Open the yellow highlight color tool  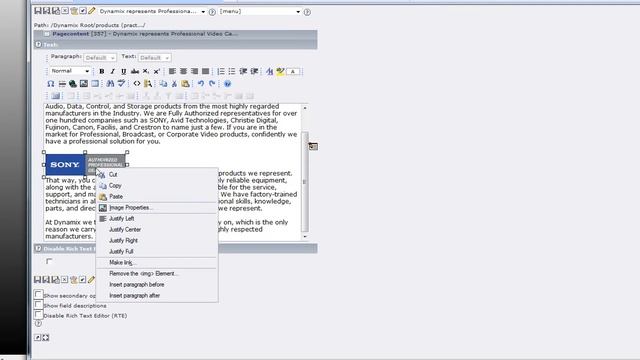coord(280,71)
